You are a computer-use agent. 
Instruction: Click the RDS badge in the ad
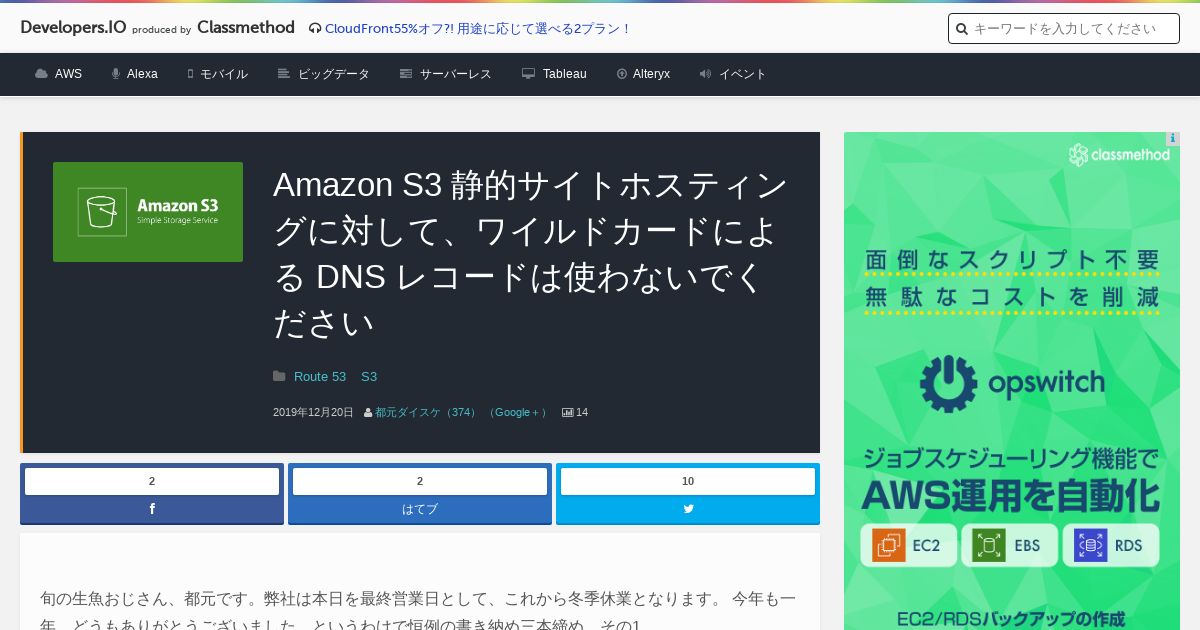click(1111, 546)
